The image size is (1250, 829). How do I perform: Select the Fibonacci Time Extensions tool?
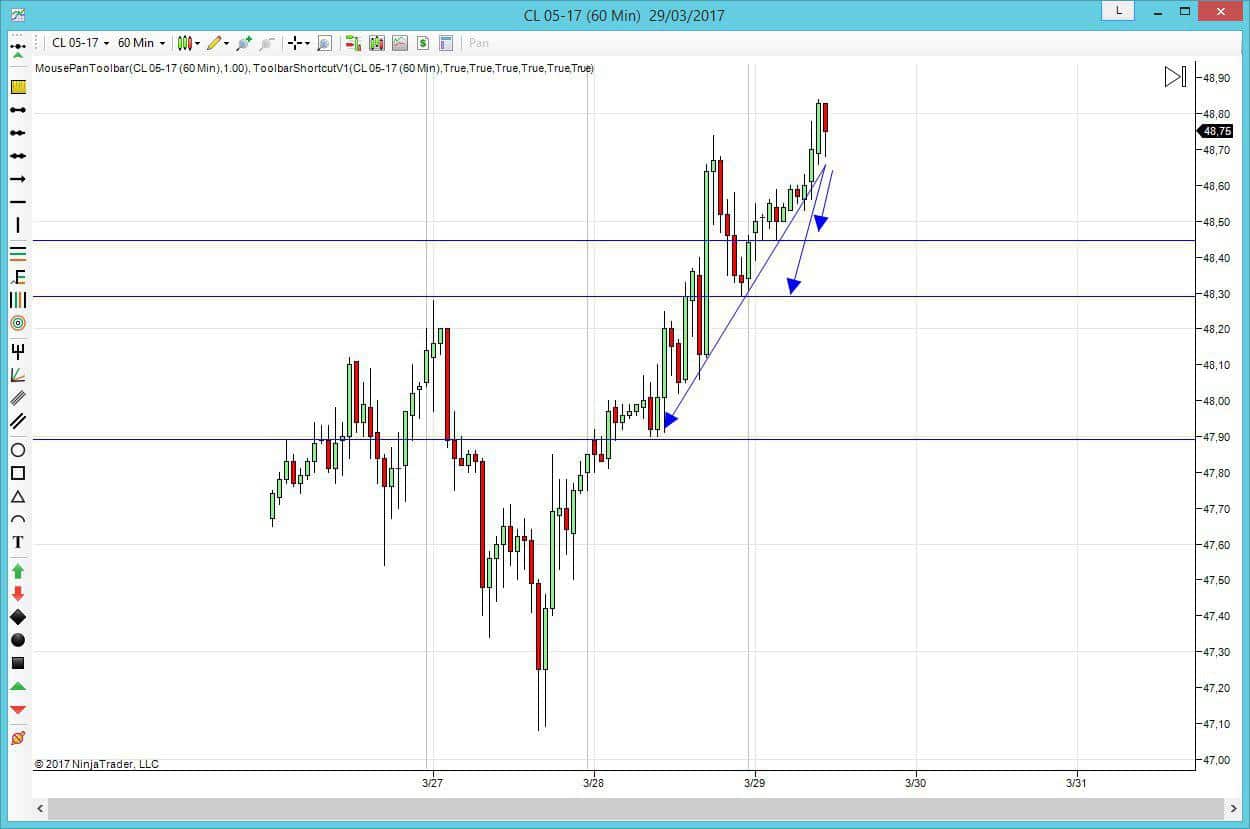18,299
